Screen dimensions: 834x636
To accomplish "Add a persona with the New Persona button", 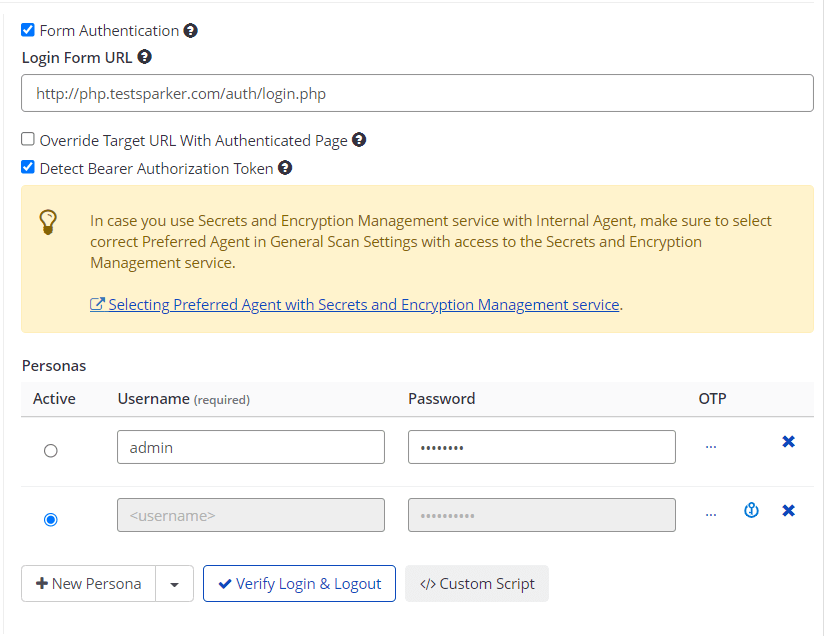I will pyautogui.click(x=88, y=583).
